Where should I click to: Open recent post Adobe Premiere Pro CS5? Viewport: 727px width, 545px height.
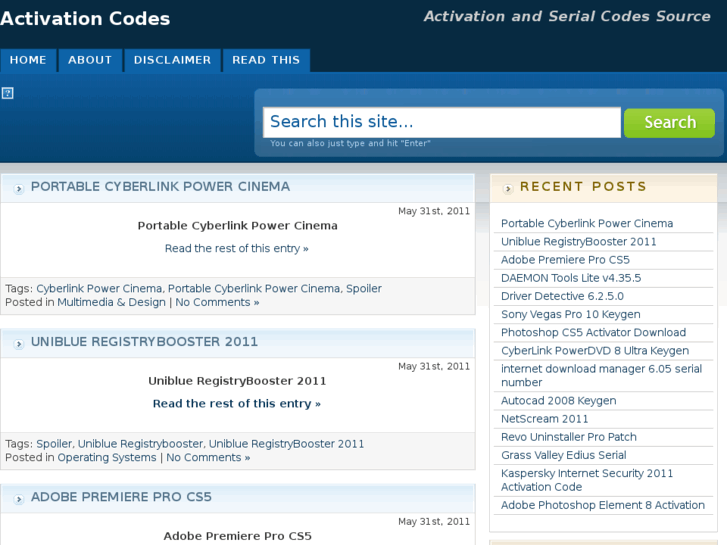(x=565, y=260)
